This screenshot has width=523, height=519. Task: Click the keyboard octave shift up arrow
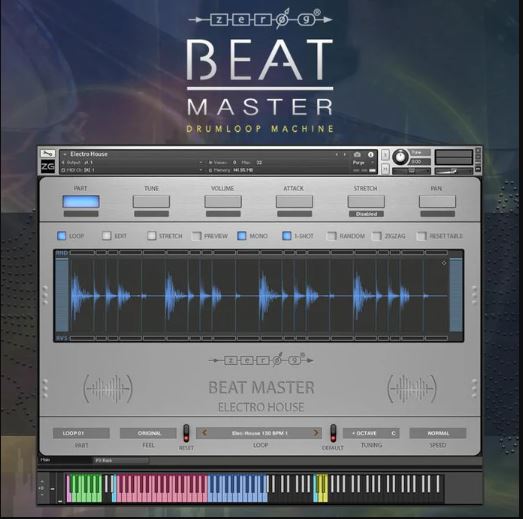42,481
